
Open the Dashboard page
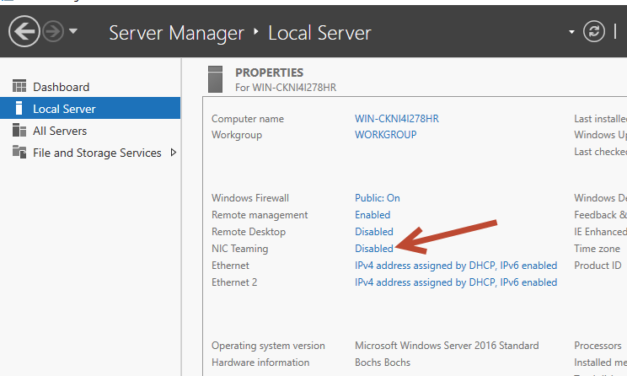(x=61, y=87)
